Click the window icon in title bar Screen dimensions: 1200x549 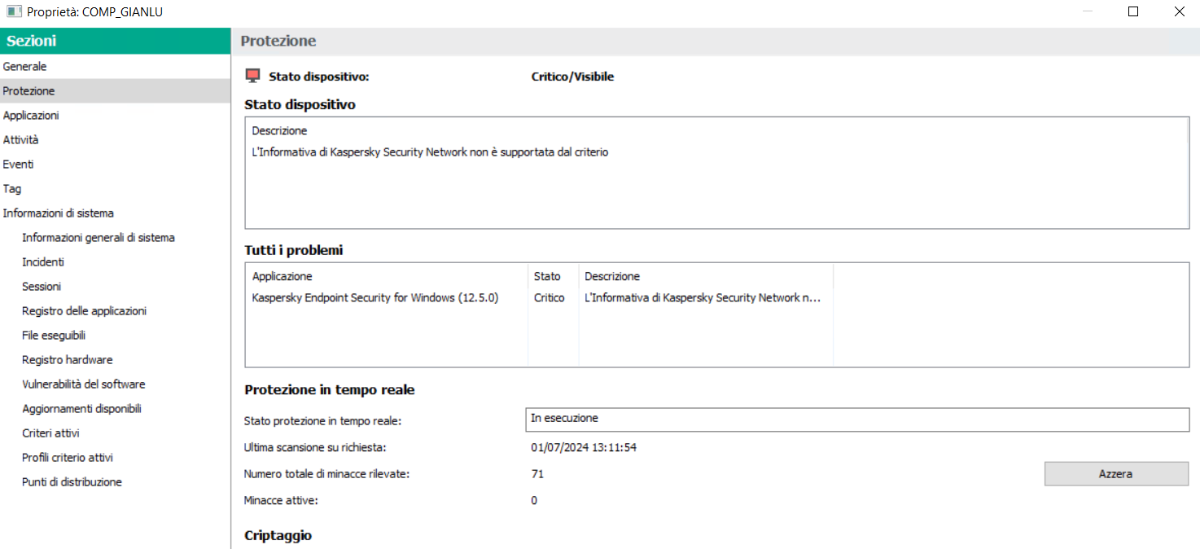14,11
